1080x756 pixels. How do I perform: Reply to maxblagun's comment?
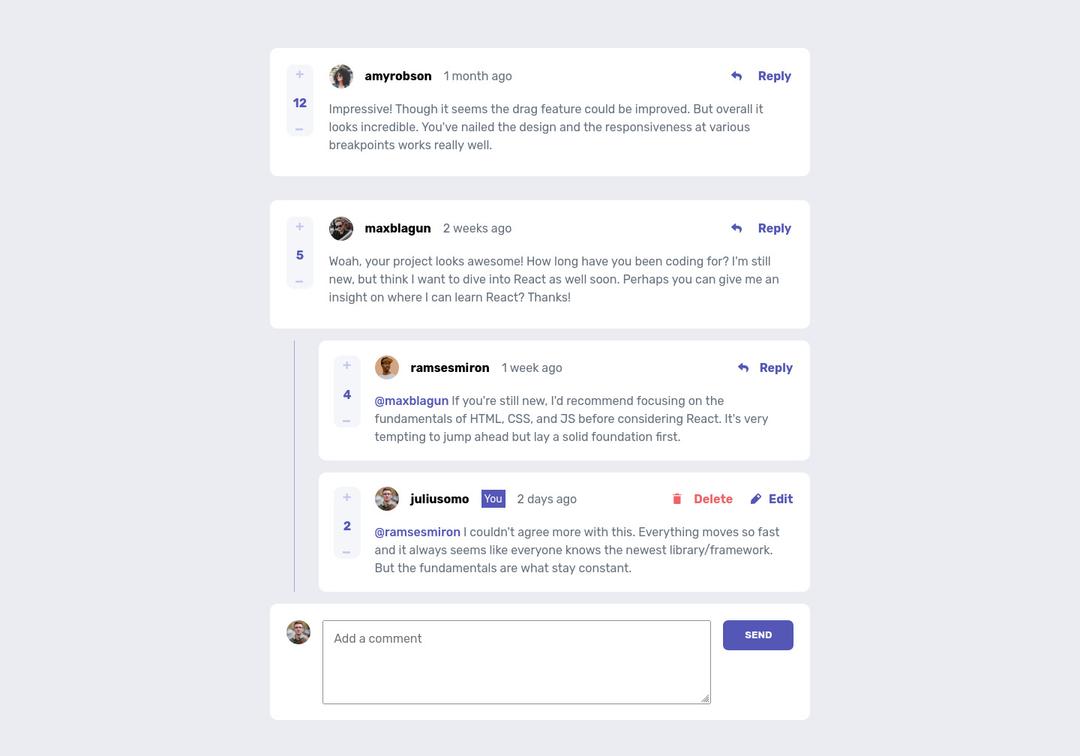[x=762, y=228]
